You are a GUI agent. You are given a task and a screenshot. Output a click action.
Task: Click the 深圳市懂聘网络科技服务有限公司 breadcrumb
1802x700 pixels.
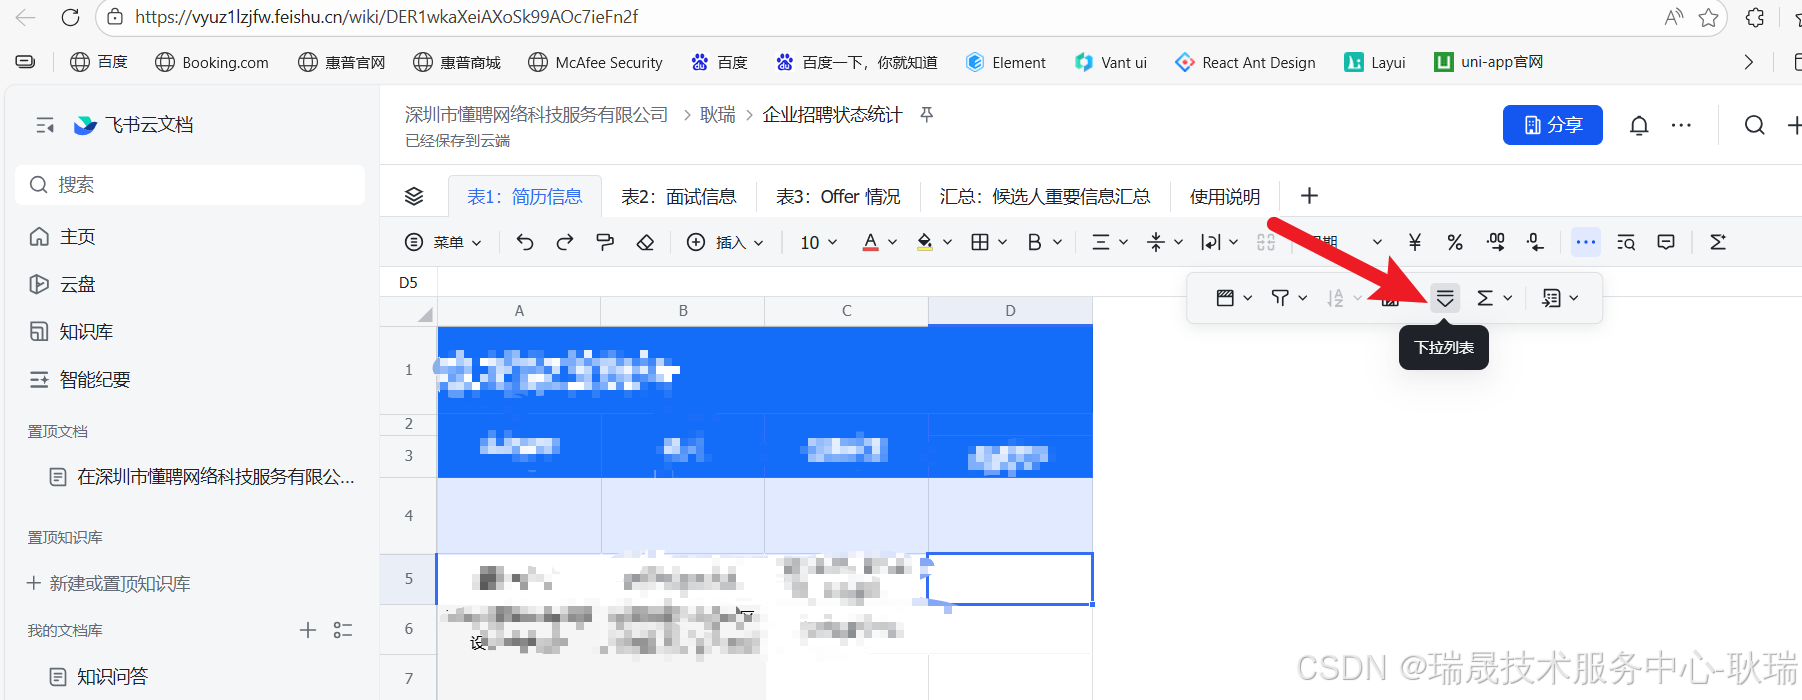(536, 115)
